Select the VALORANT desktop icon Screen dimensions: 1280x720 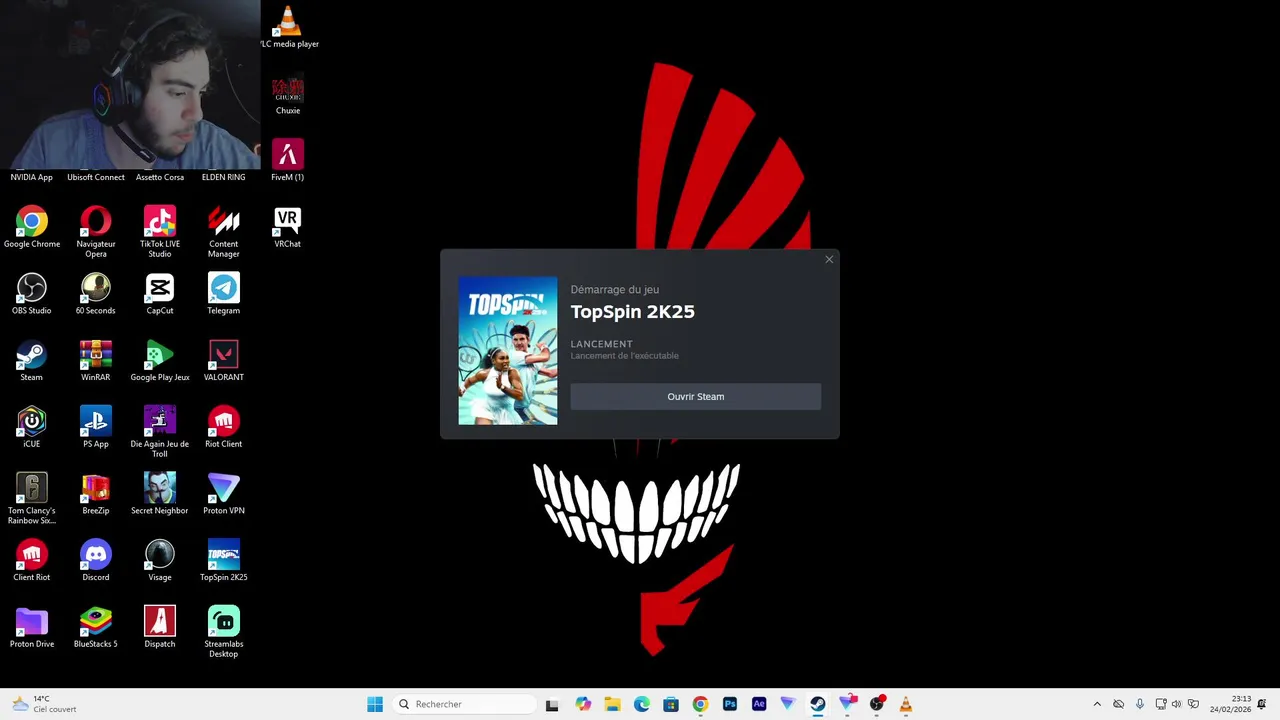pos(224,360)
